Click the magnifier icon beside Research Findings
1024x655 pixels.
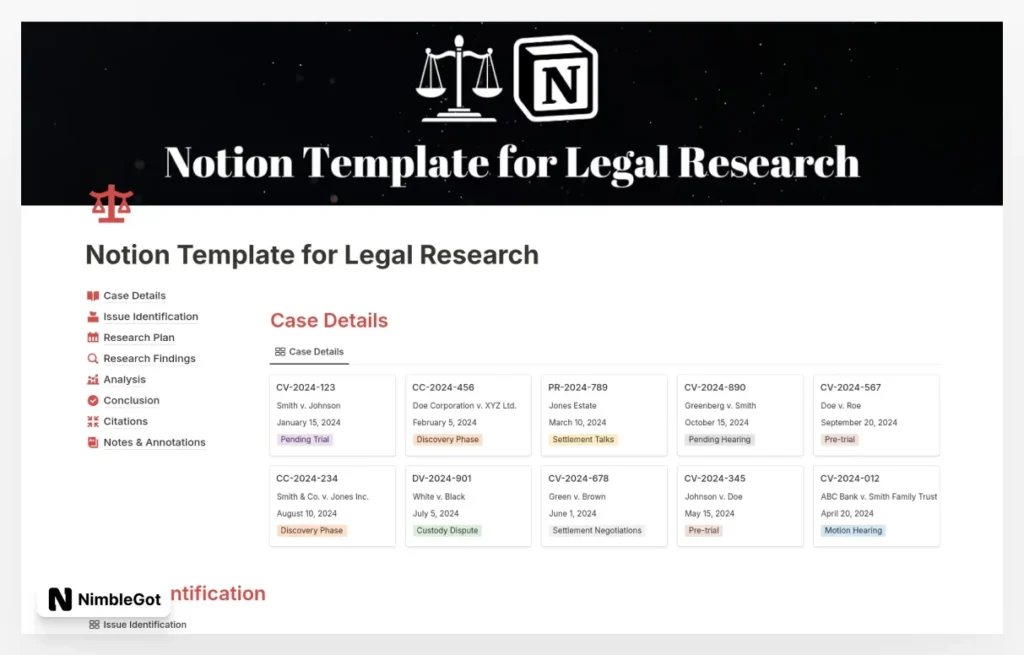coord(93,359)
